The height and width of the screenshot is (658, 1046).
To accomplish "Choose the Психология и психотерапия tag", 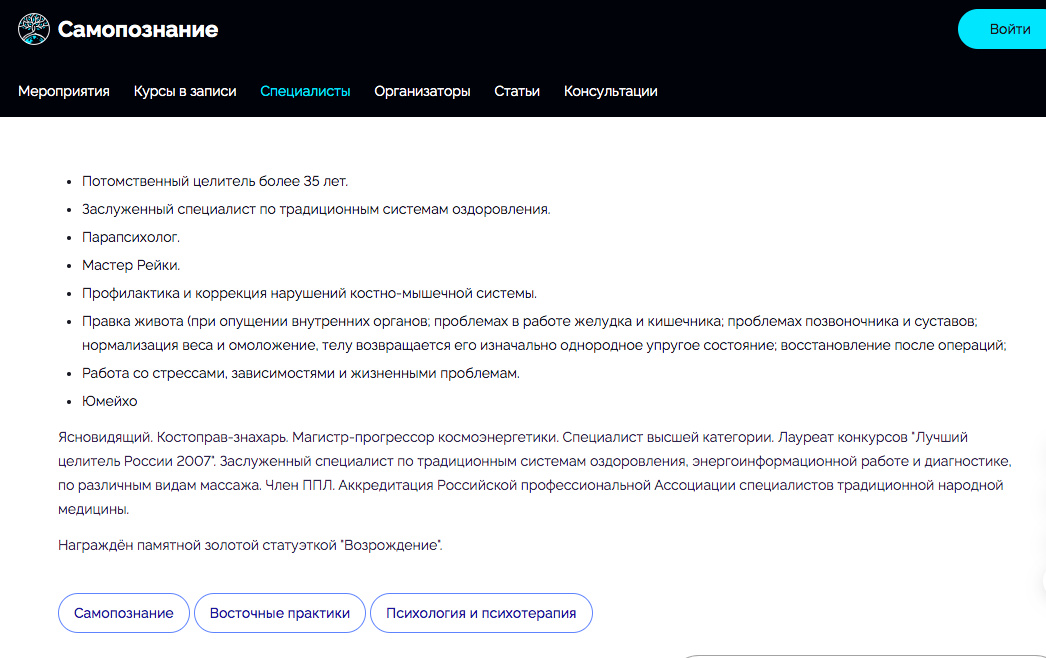I will point(481,613).
